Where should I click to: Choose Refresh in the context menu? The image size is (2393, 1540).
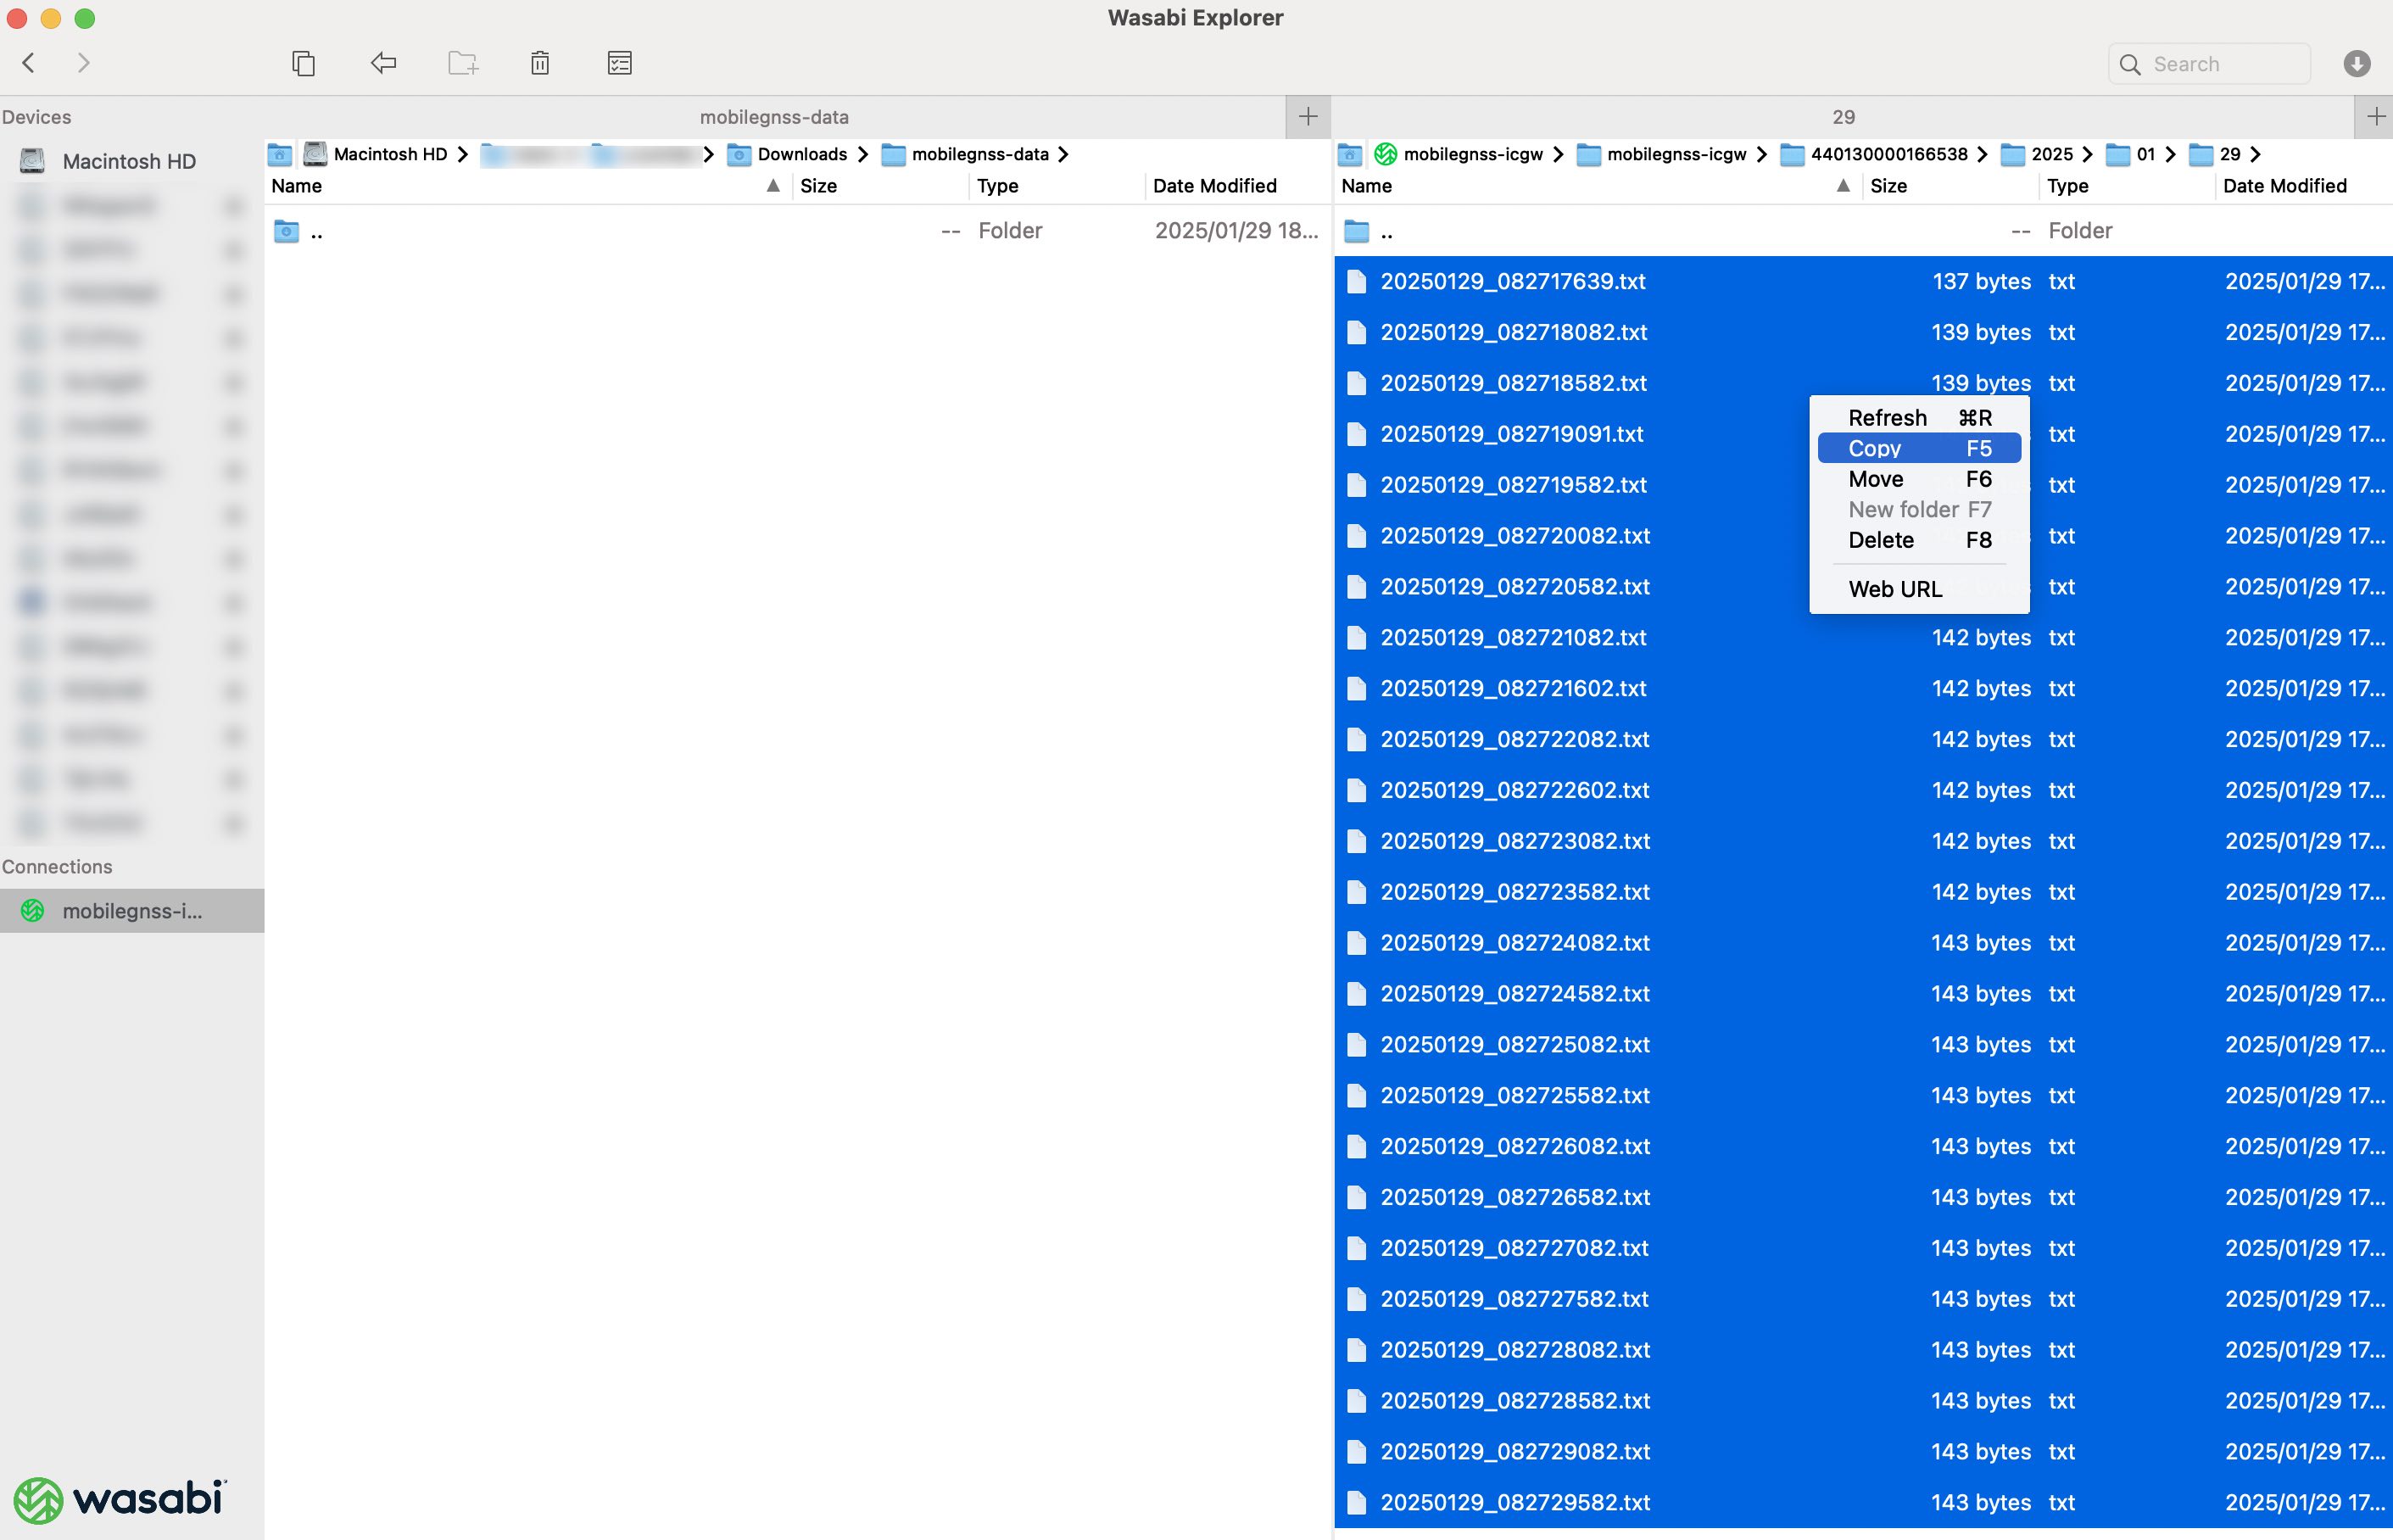click(x=1919, y=418)
